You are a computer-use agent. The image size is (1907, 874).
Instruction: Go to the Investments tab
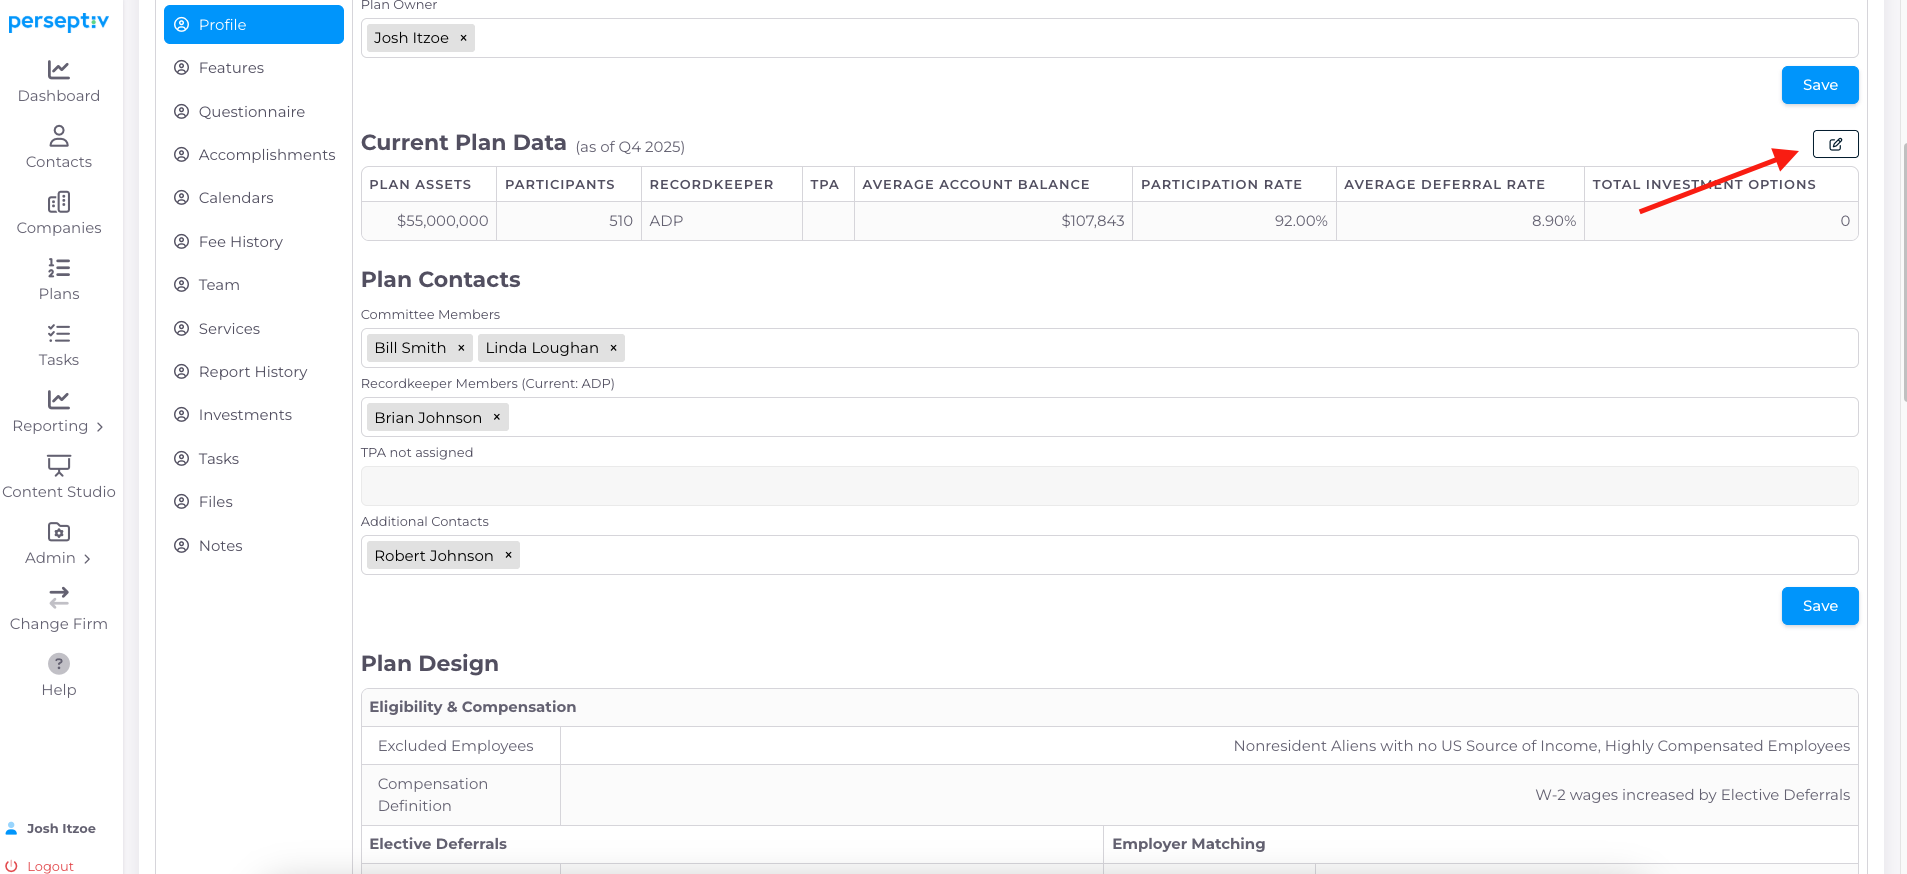(x=254, y=415)
